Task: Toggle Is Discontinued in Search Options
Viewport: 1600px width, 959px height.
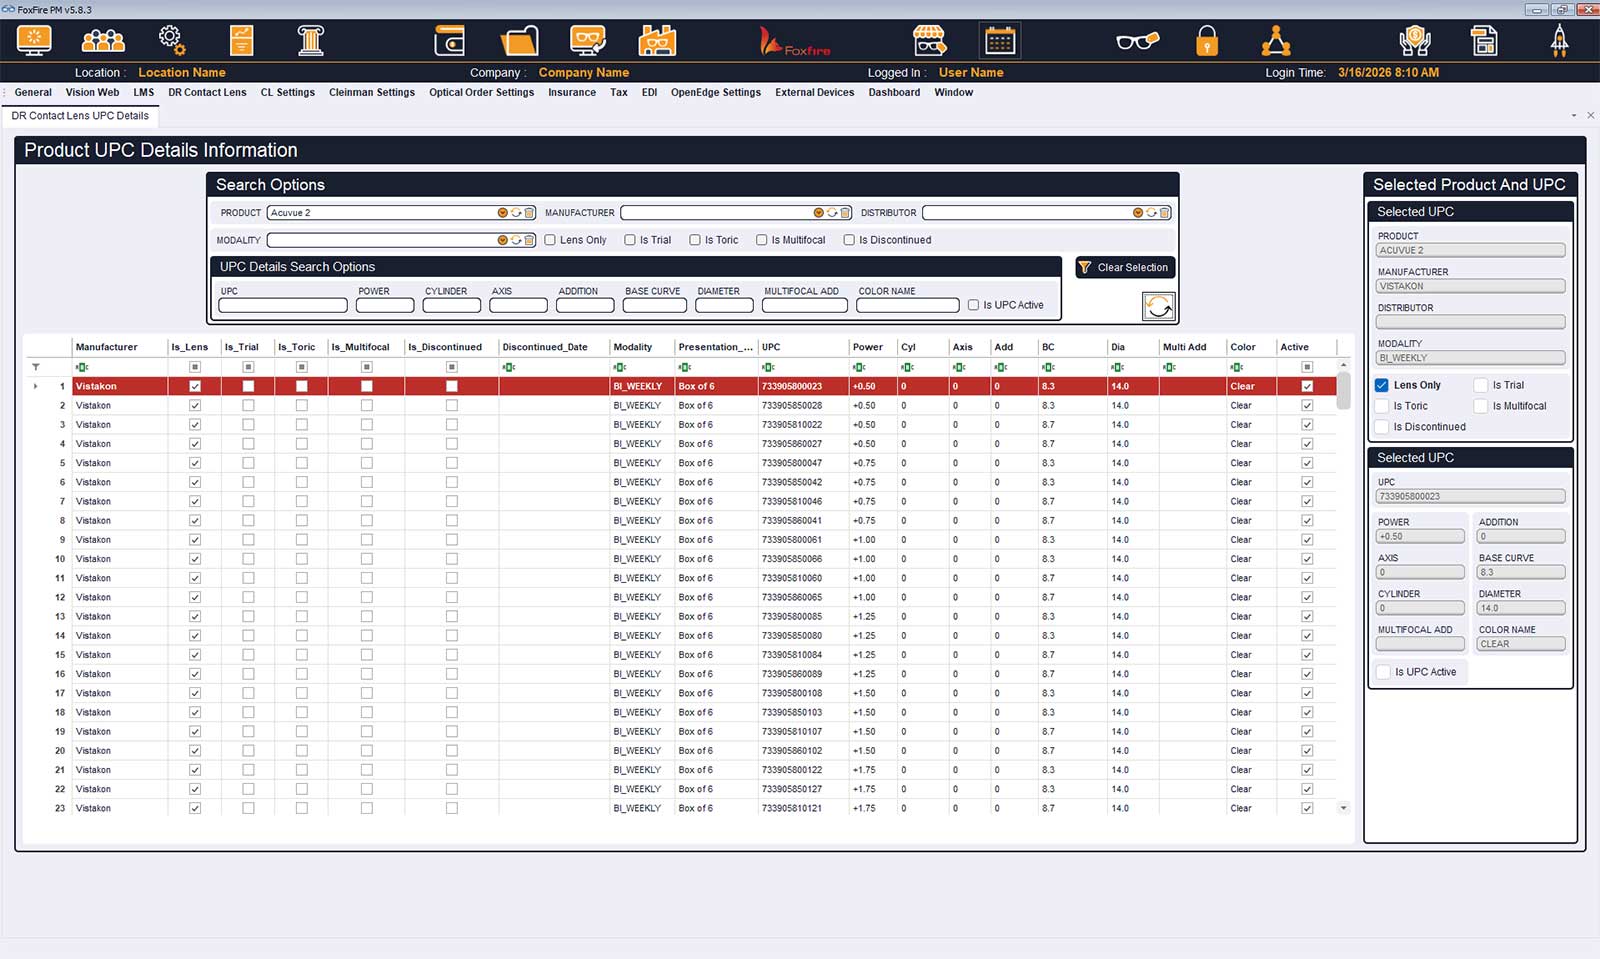Action: click(849, 240)
